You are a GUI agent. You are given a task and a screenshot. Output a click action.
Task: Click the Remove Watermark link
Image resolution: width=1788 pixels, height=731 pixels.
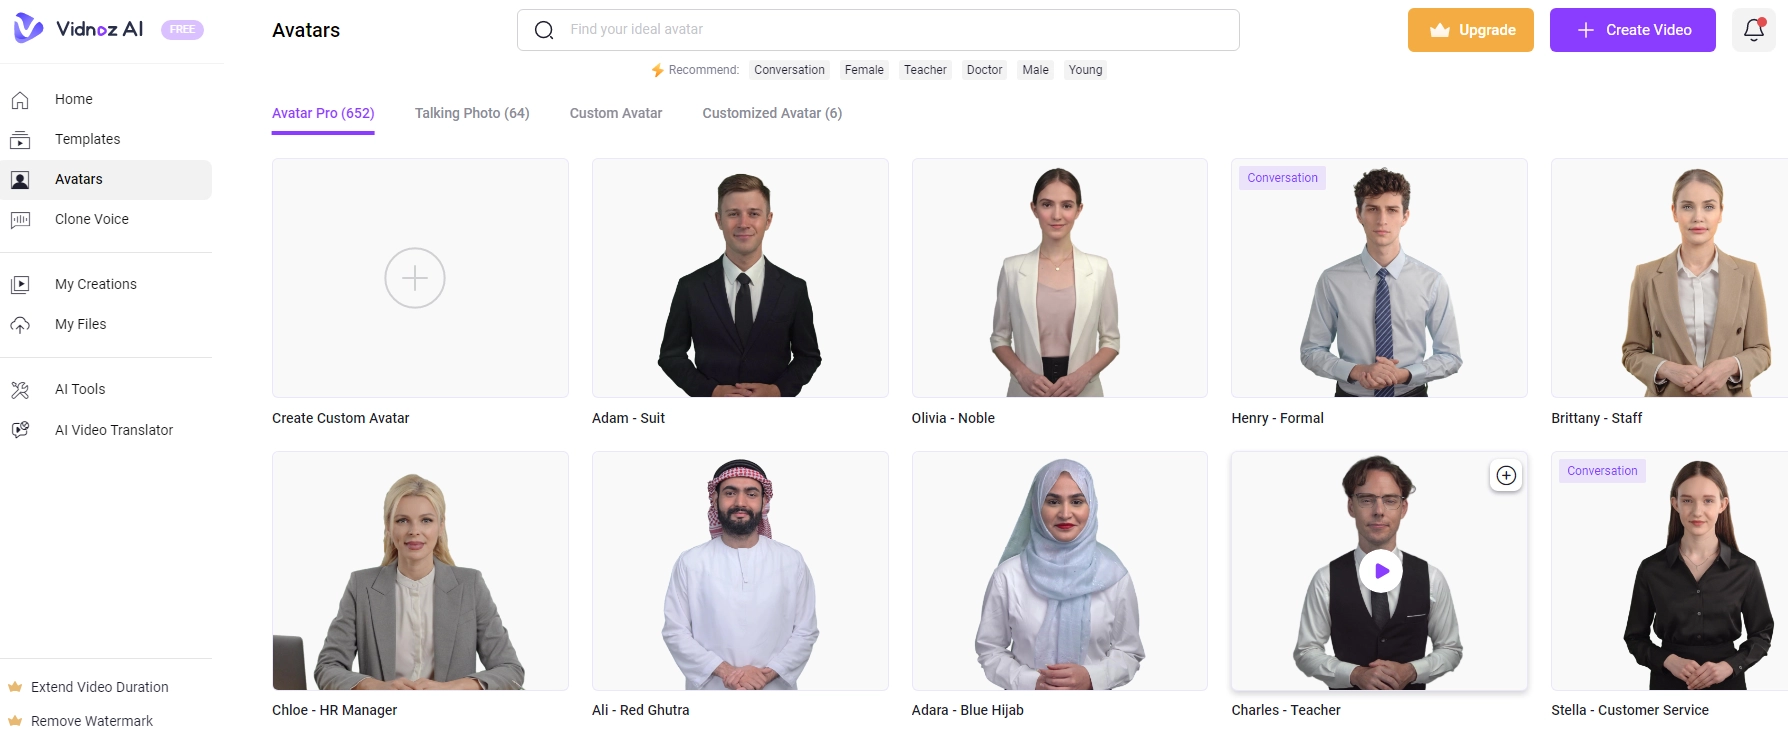[x=91, y=721]
